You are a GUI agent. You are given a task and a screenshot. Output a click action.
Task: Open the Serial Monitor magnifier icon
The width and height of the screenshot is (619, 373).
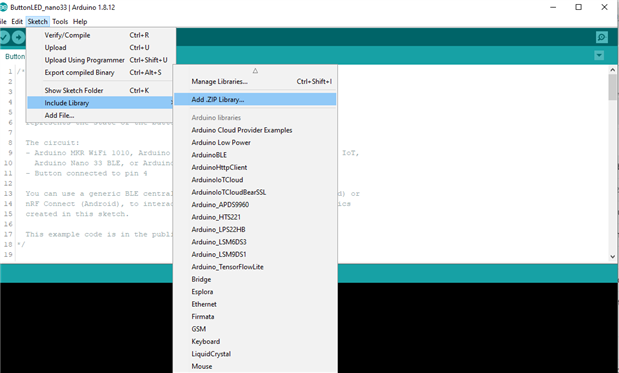coord(602,37)
